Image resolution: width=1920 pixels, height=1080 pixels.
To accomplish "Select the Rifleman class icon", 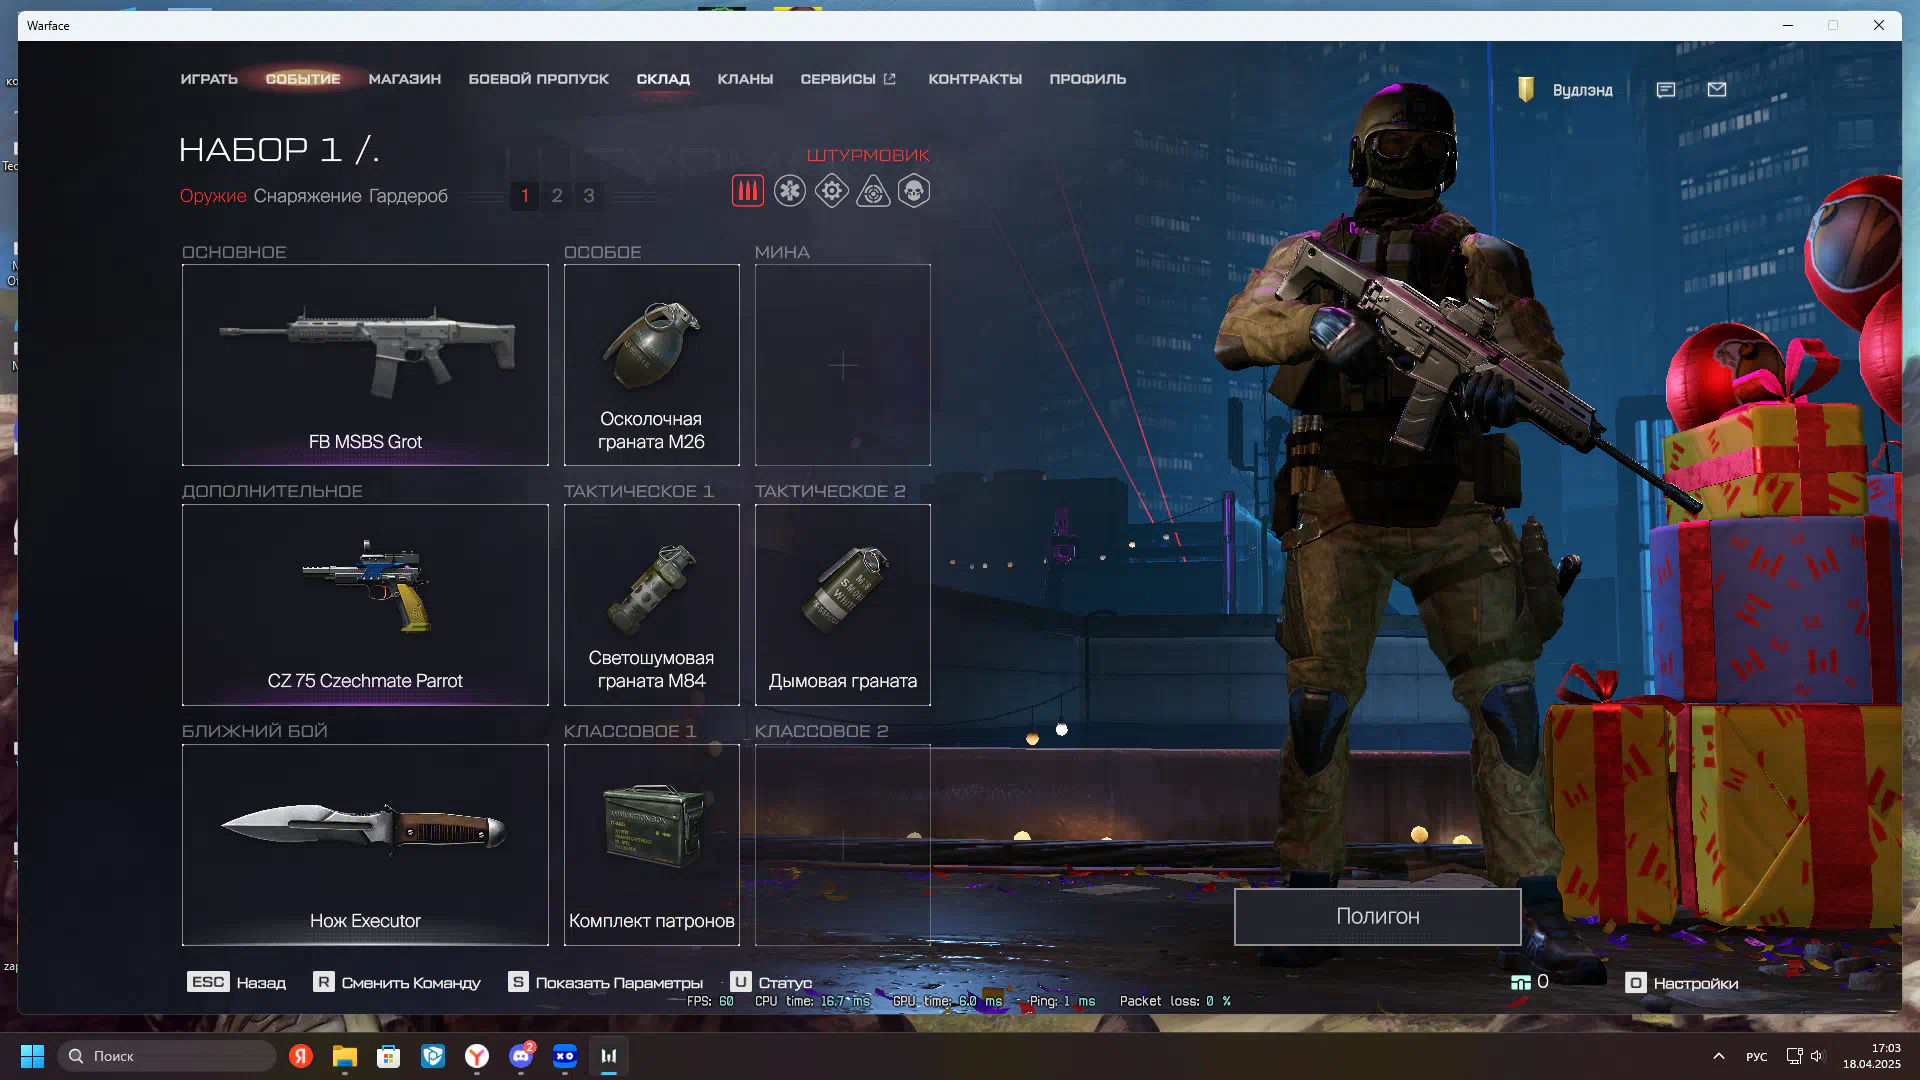I will [747, 191].
